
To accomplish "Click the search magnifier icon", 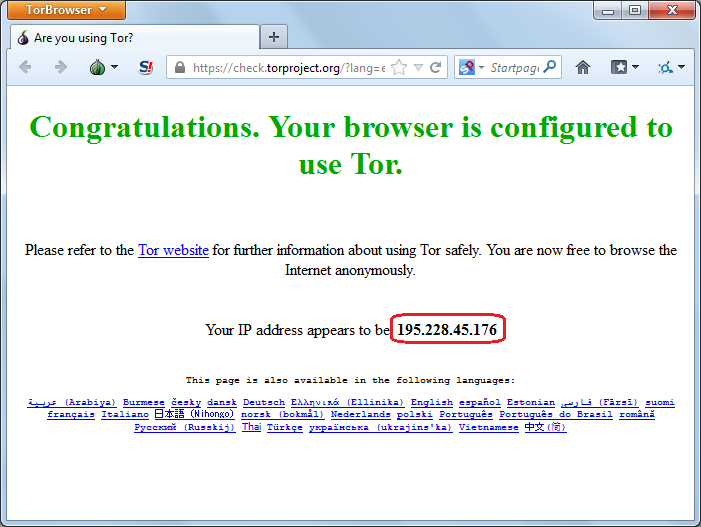I will tap(550, 67).
